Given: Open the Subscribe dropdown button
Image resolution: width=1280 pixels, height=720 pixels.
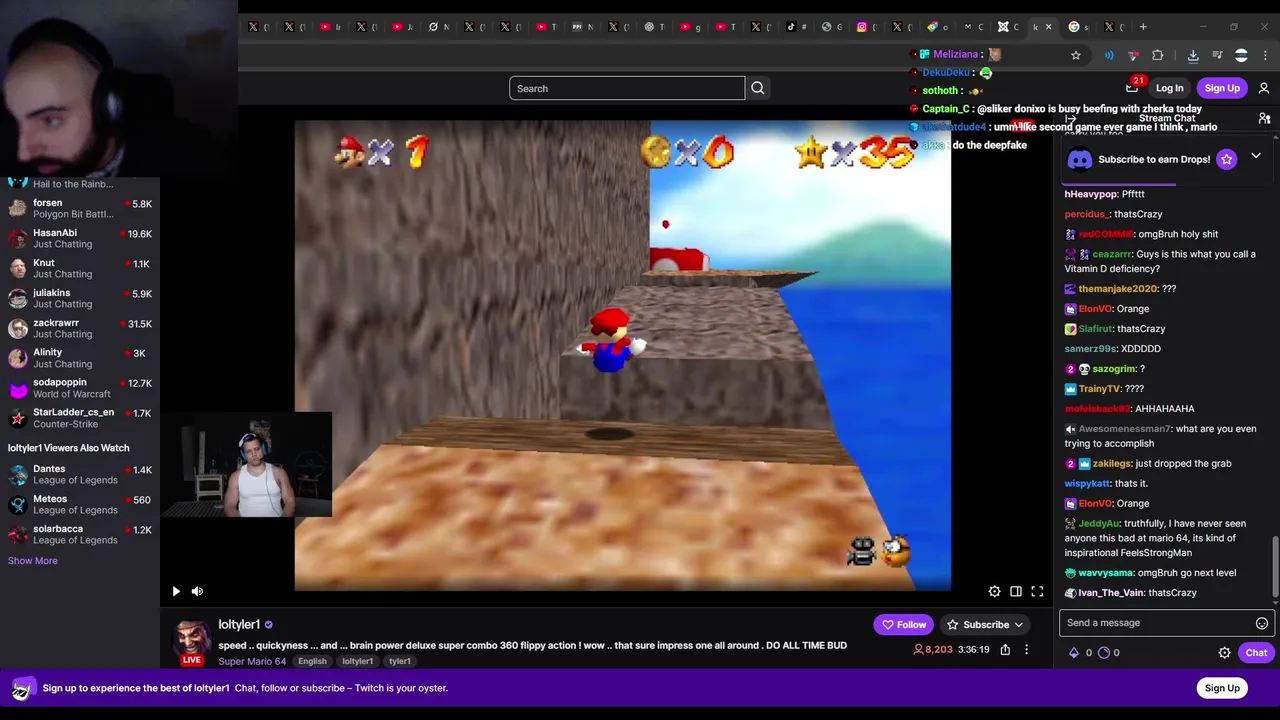Looking at the screenshot, I should 985,625.
